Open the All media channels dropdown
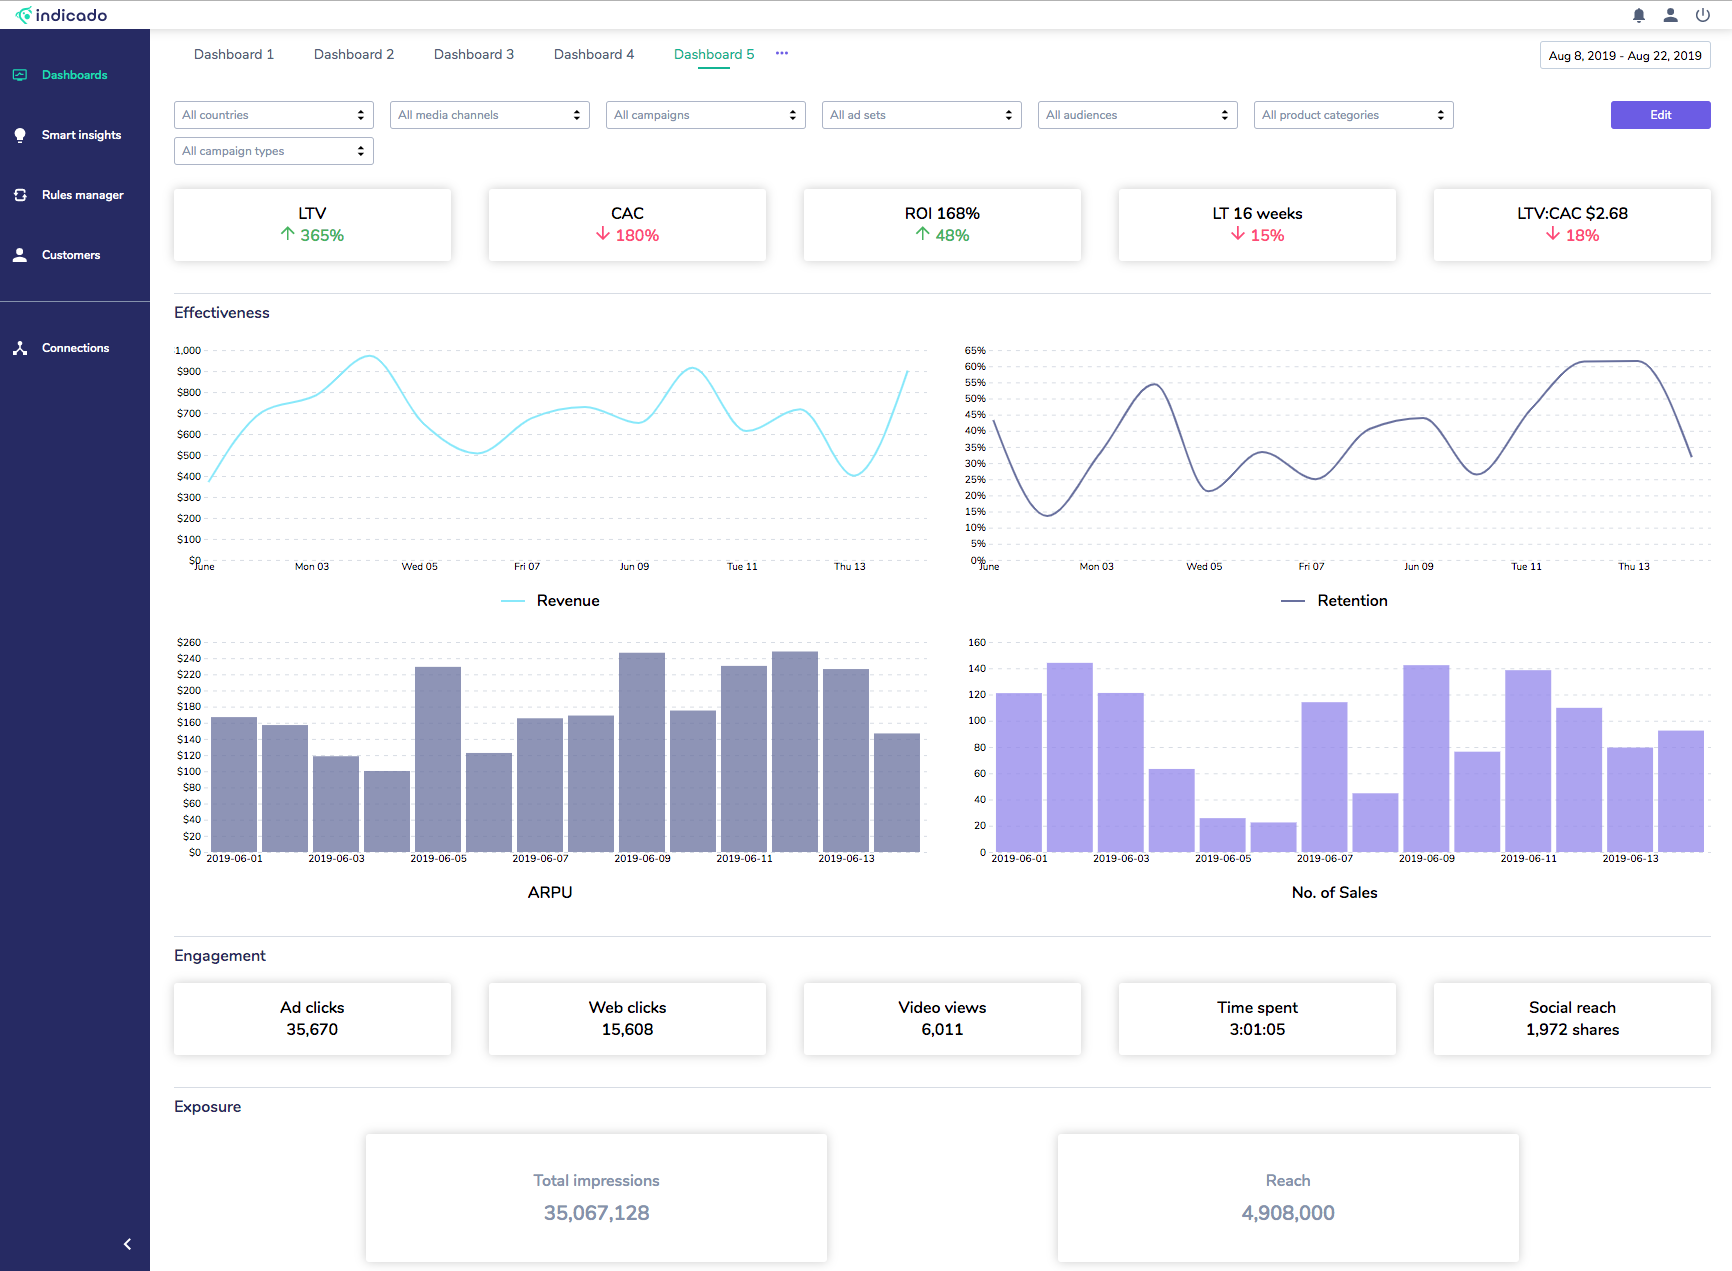The image size is (1732, 1271). coord(490,115)
